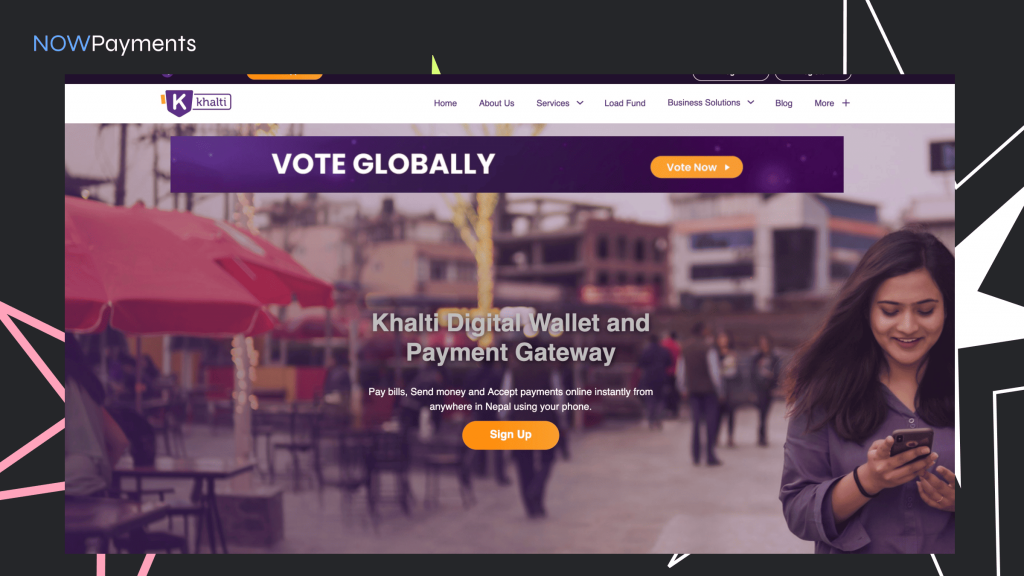The image size is (1024, 576).
Task: Click the NOWPayments logo
Action: [x=114, y=44]
